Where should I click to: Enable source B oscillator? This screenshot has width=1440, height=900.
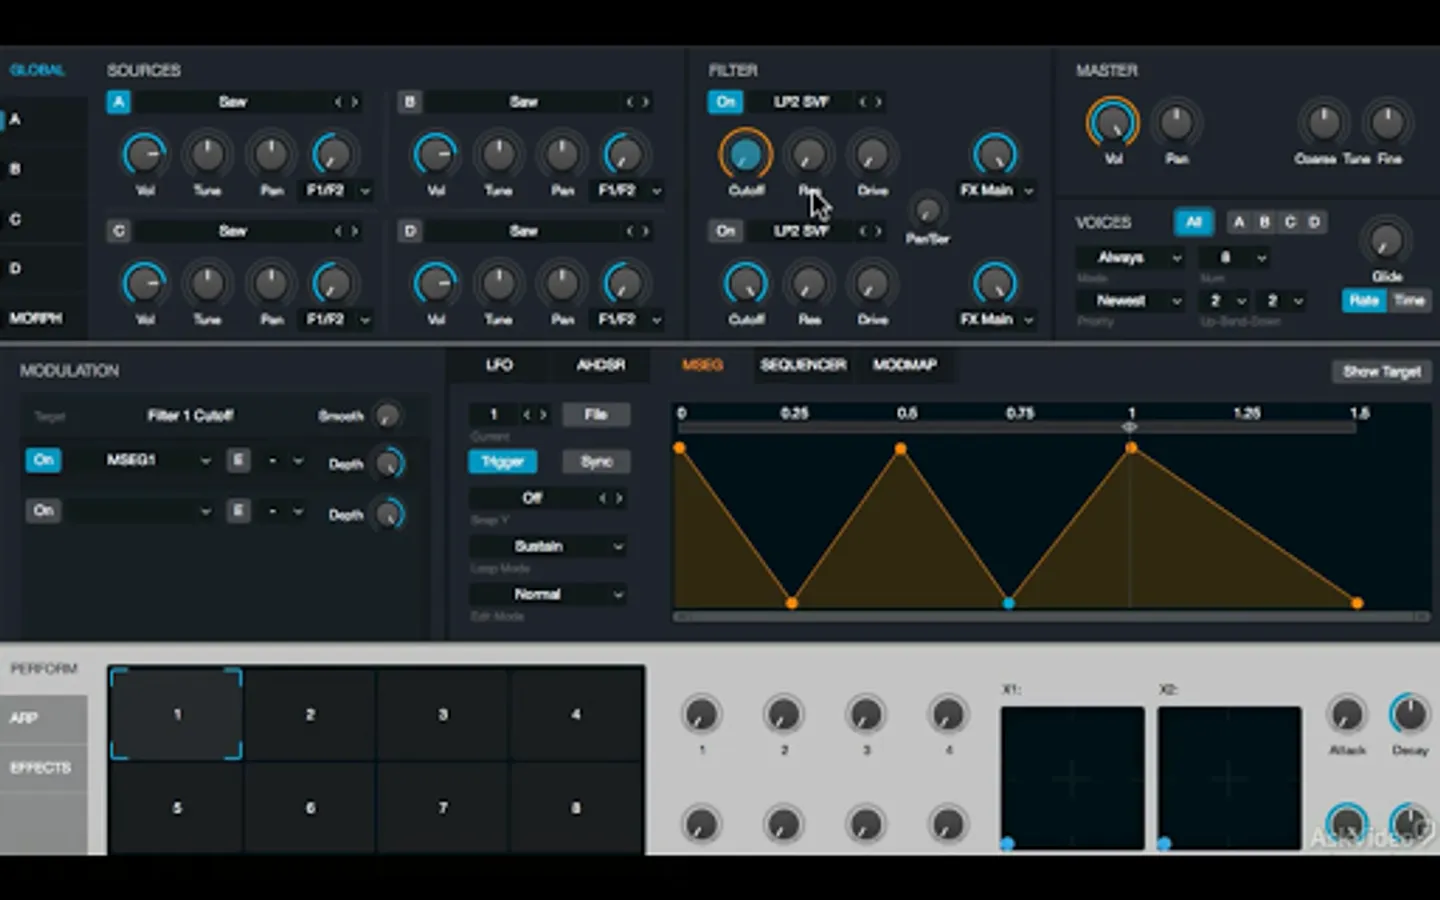(409, 102)
